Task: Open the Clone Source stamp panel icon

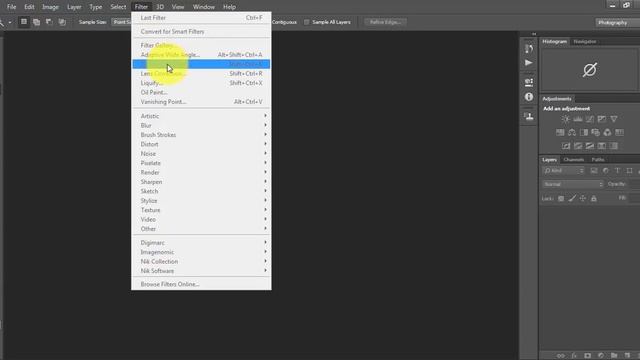Action: [x=529, y=116]
